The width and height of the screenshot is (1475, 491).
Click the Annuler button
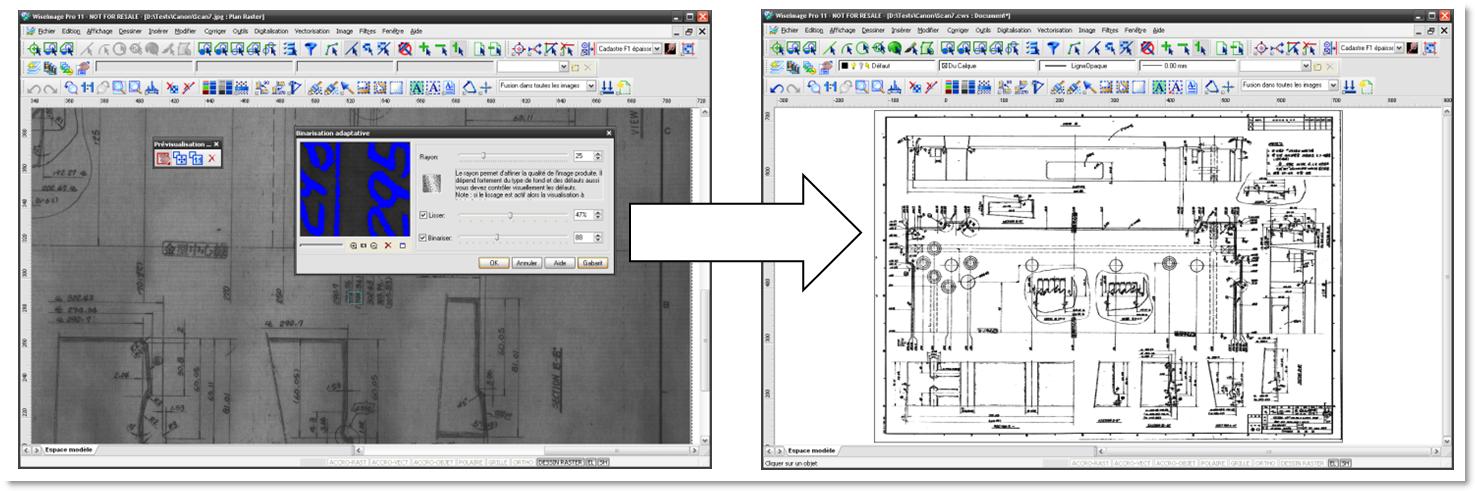click(x=527, y=263)
